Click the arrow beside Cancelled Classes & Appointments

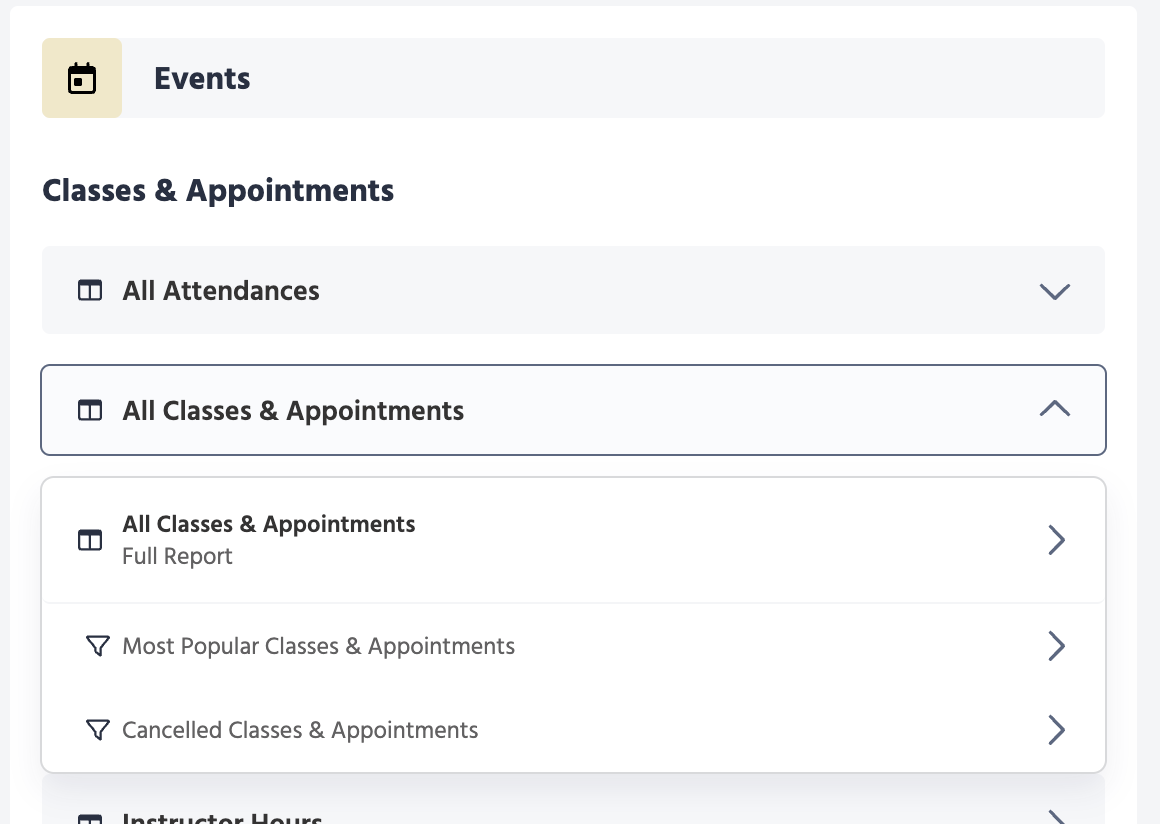pos(1056,730)
